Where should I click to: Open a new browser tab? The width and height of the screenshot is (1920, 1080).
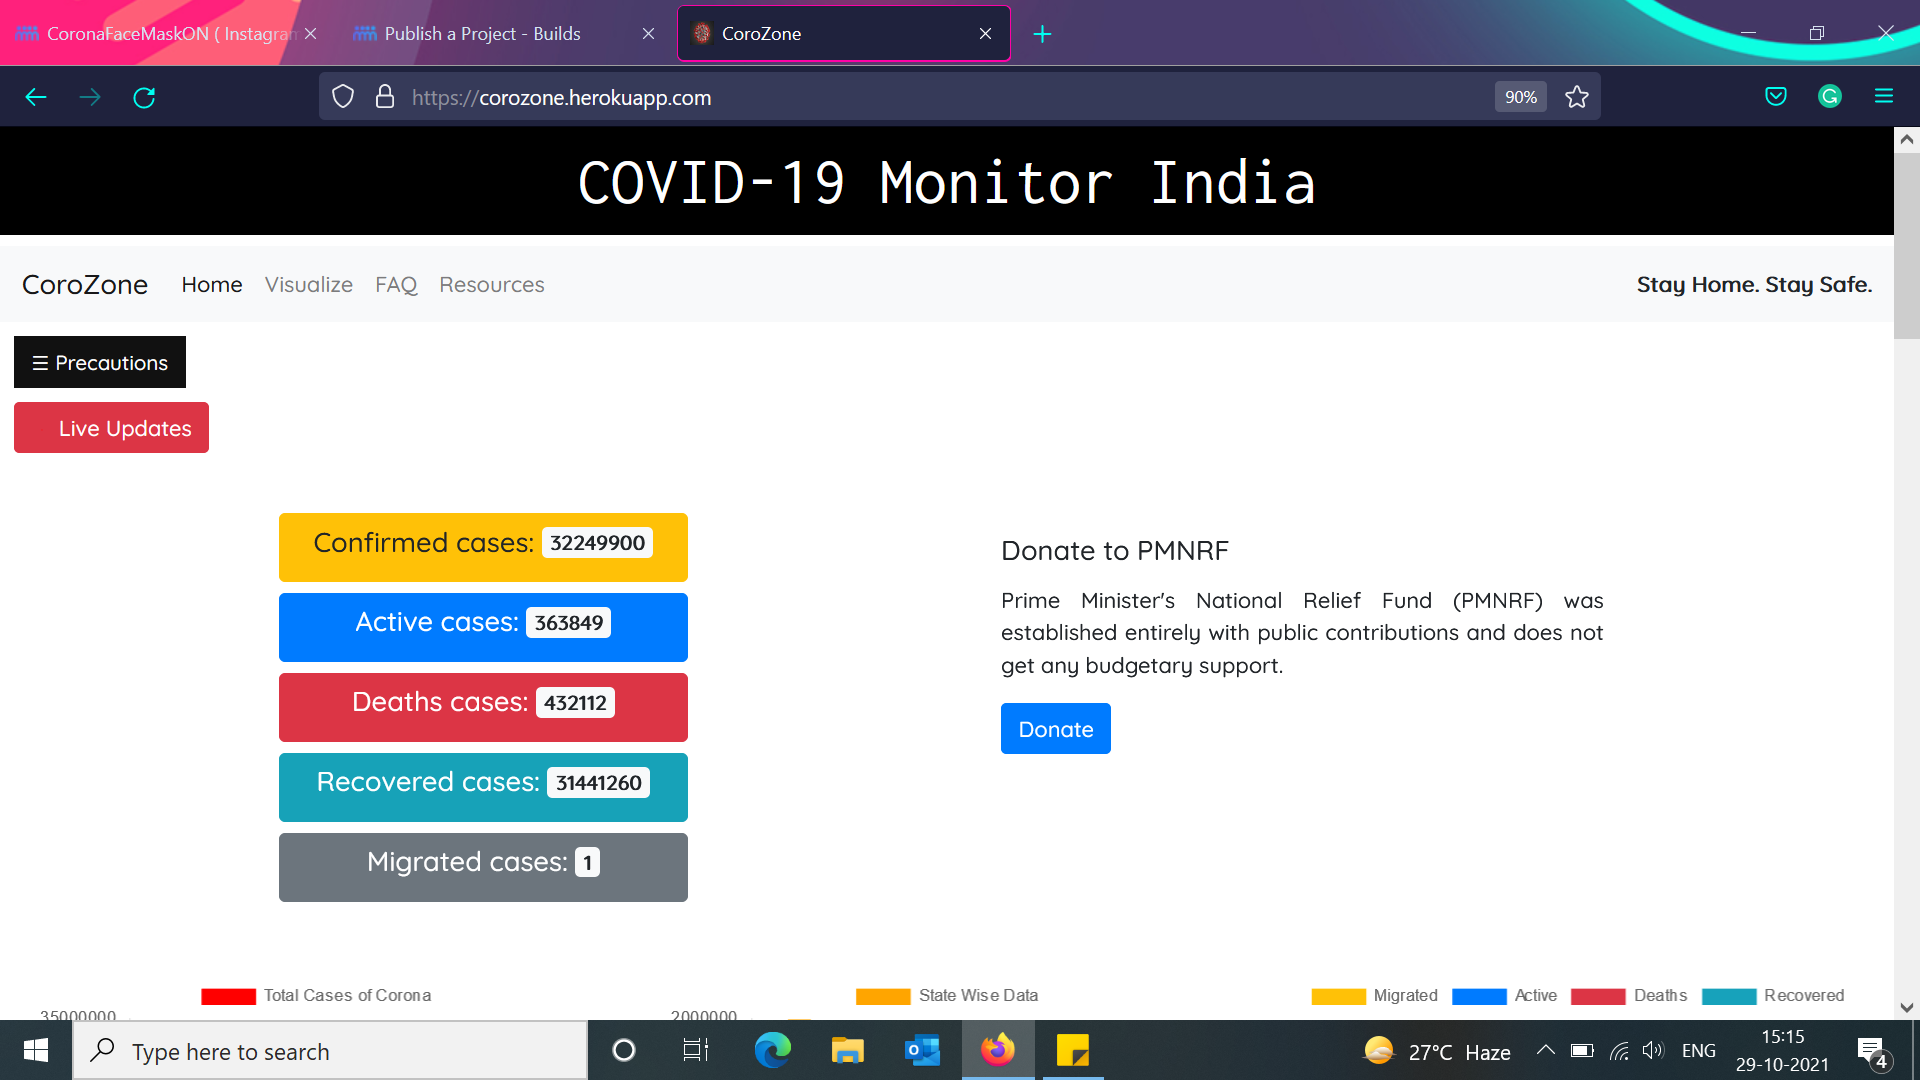[1042, 34]
